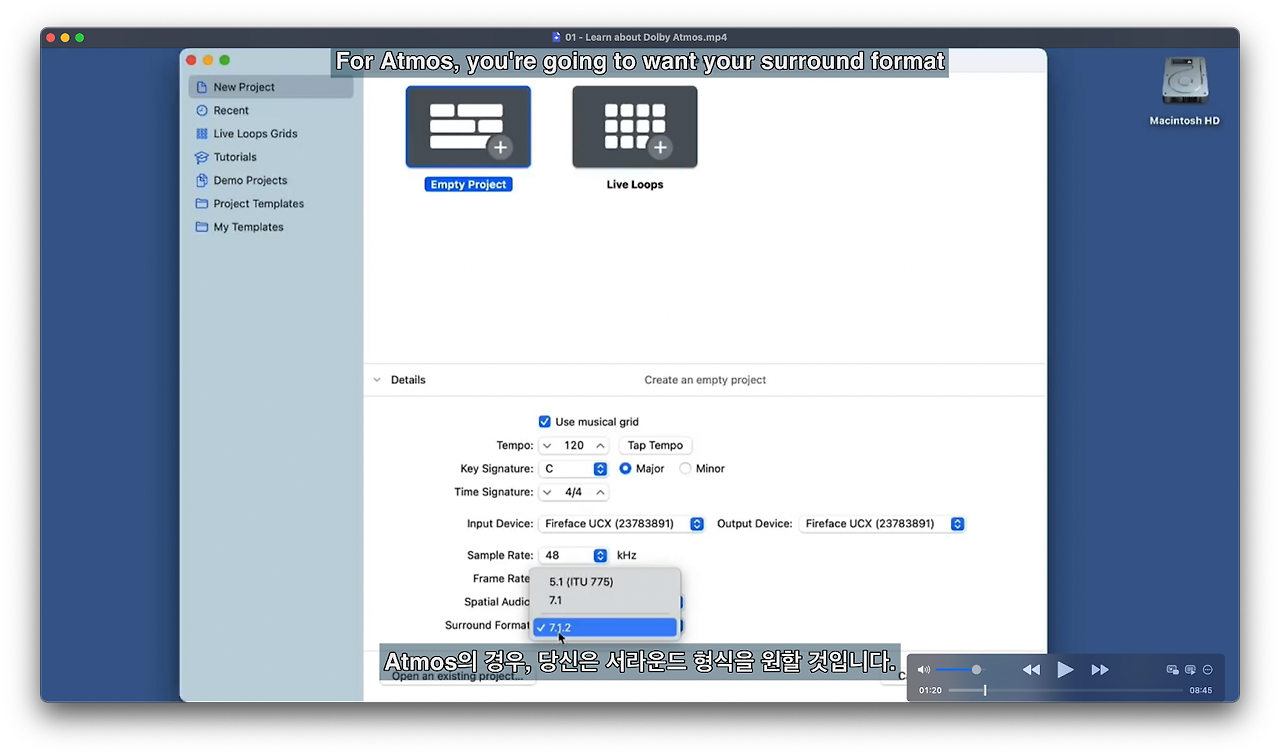Click the Recent clock icon
Screen dimensions: 1280x756
(x=202, y=111)
